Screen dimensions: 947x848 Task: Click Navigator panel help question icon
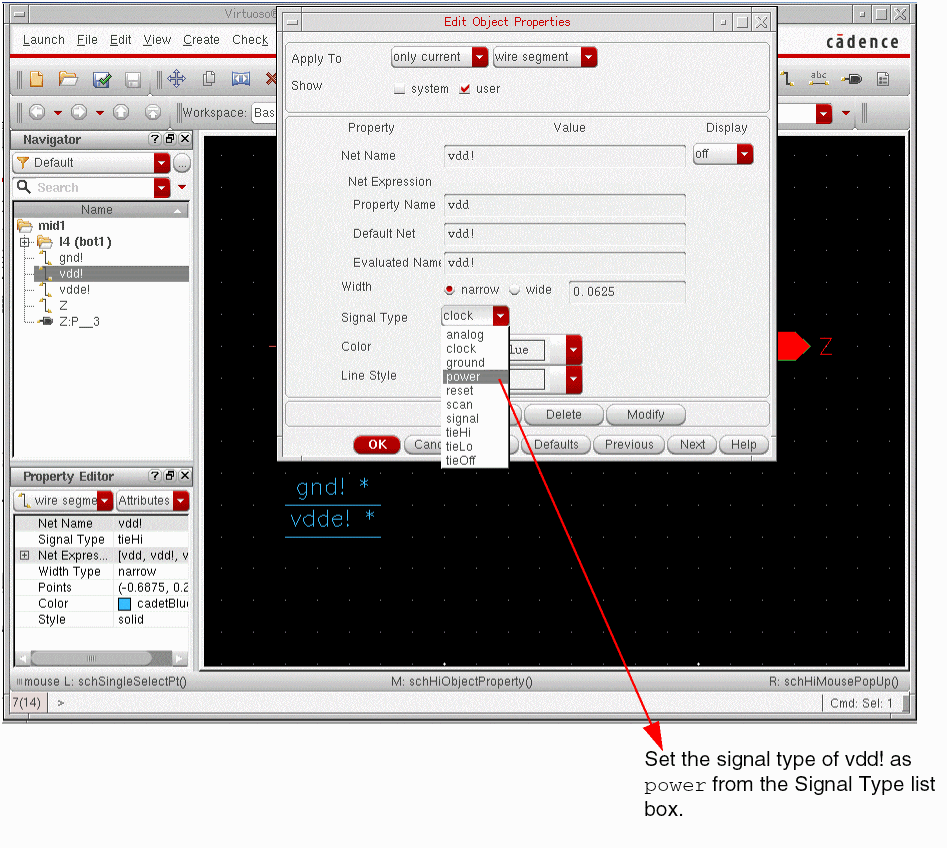click(x=155, y=139)
